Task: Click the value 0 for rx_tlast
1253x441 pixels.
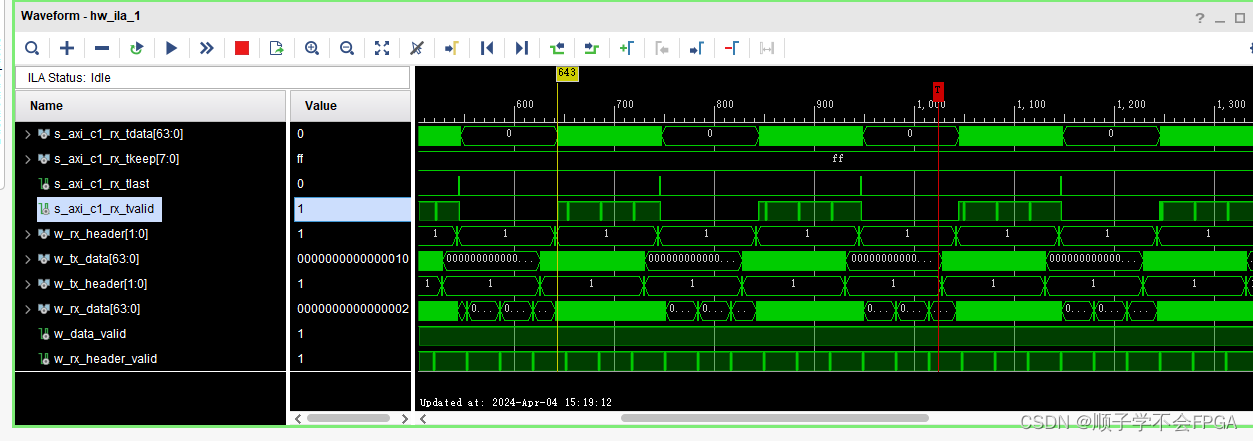Action: [300, 183]
